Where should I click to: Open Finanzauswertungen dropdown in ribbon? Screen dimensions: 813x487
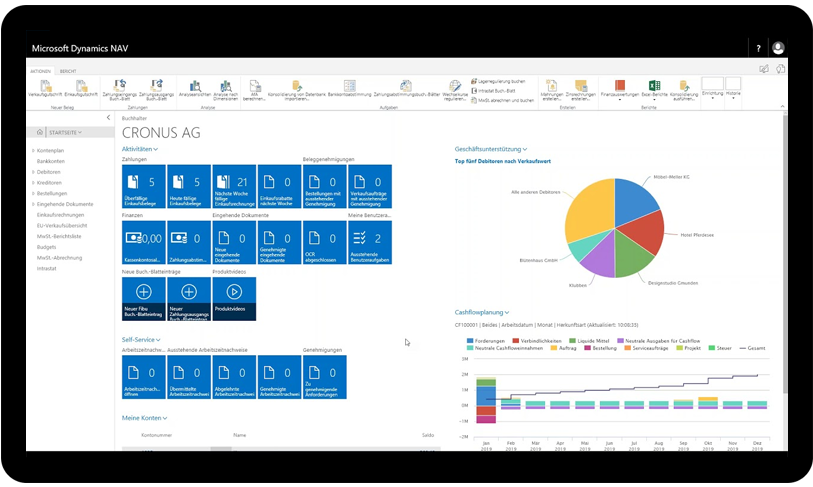[x=620, y=90]
